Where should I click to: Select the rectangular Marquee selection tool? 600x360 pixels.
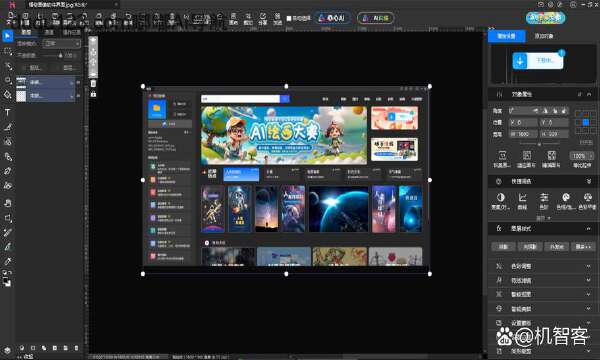(x=7, y=51)
